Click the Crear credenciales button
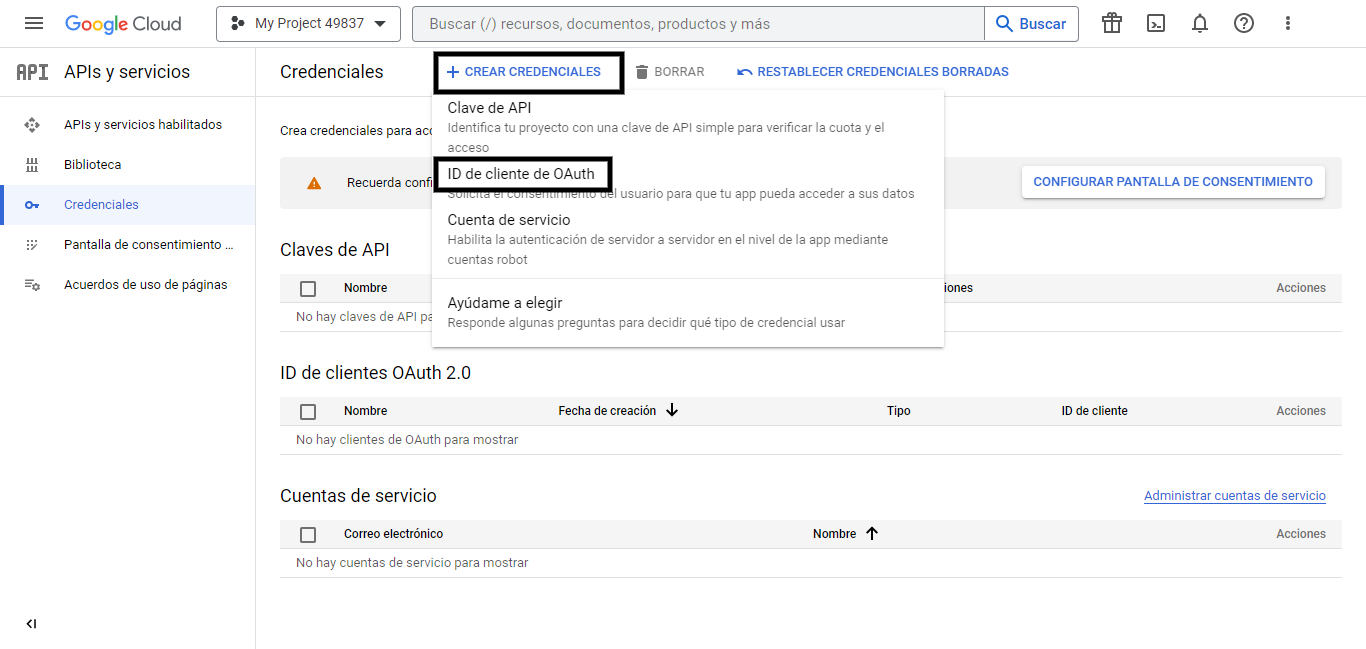The width and height of the screenshot is (1366, 649). [x=524, y=72]
